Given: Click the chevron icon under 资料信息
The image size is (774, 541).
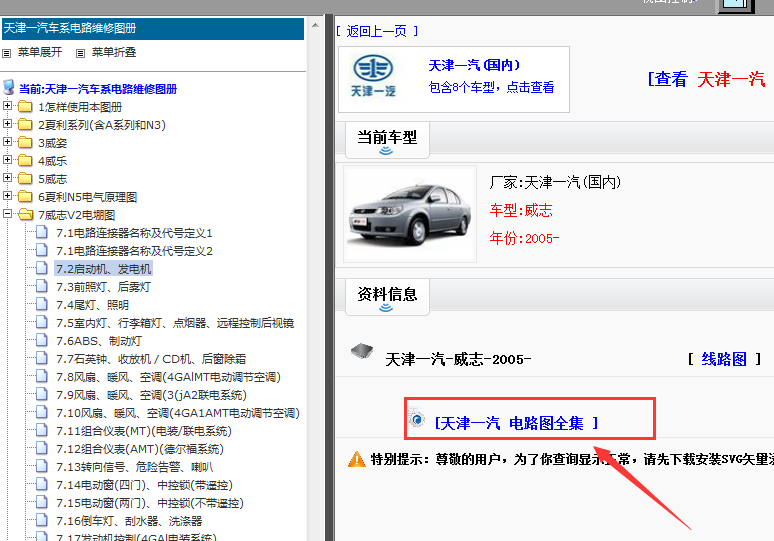Looking at the screenshot, I should pos(386,308).
